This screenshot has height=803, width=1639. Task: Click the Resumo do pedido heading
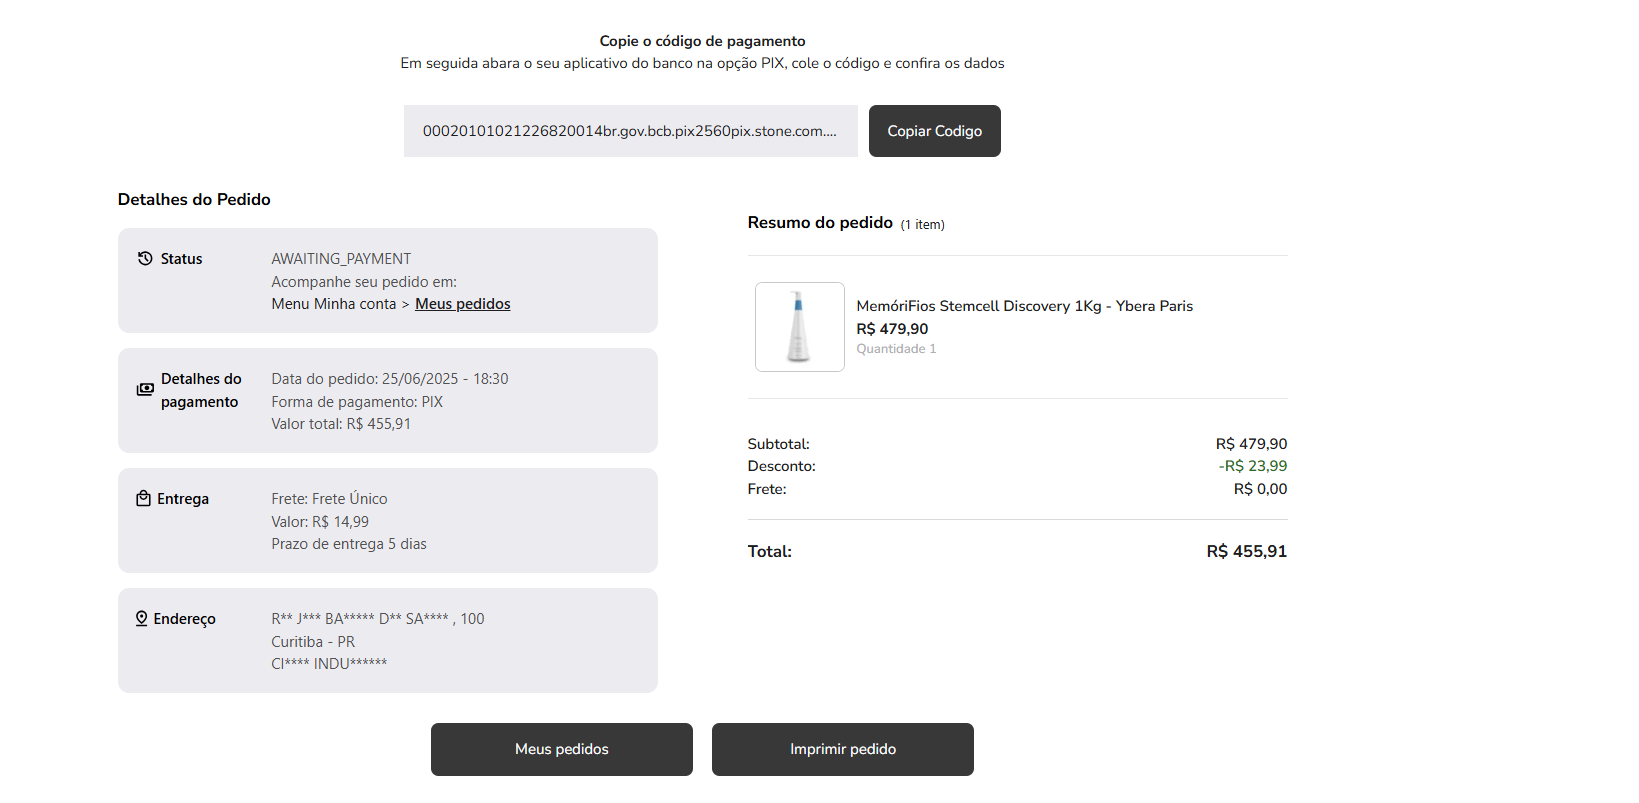pyautogui.click(x=820, y=223)
